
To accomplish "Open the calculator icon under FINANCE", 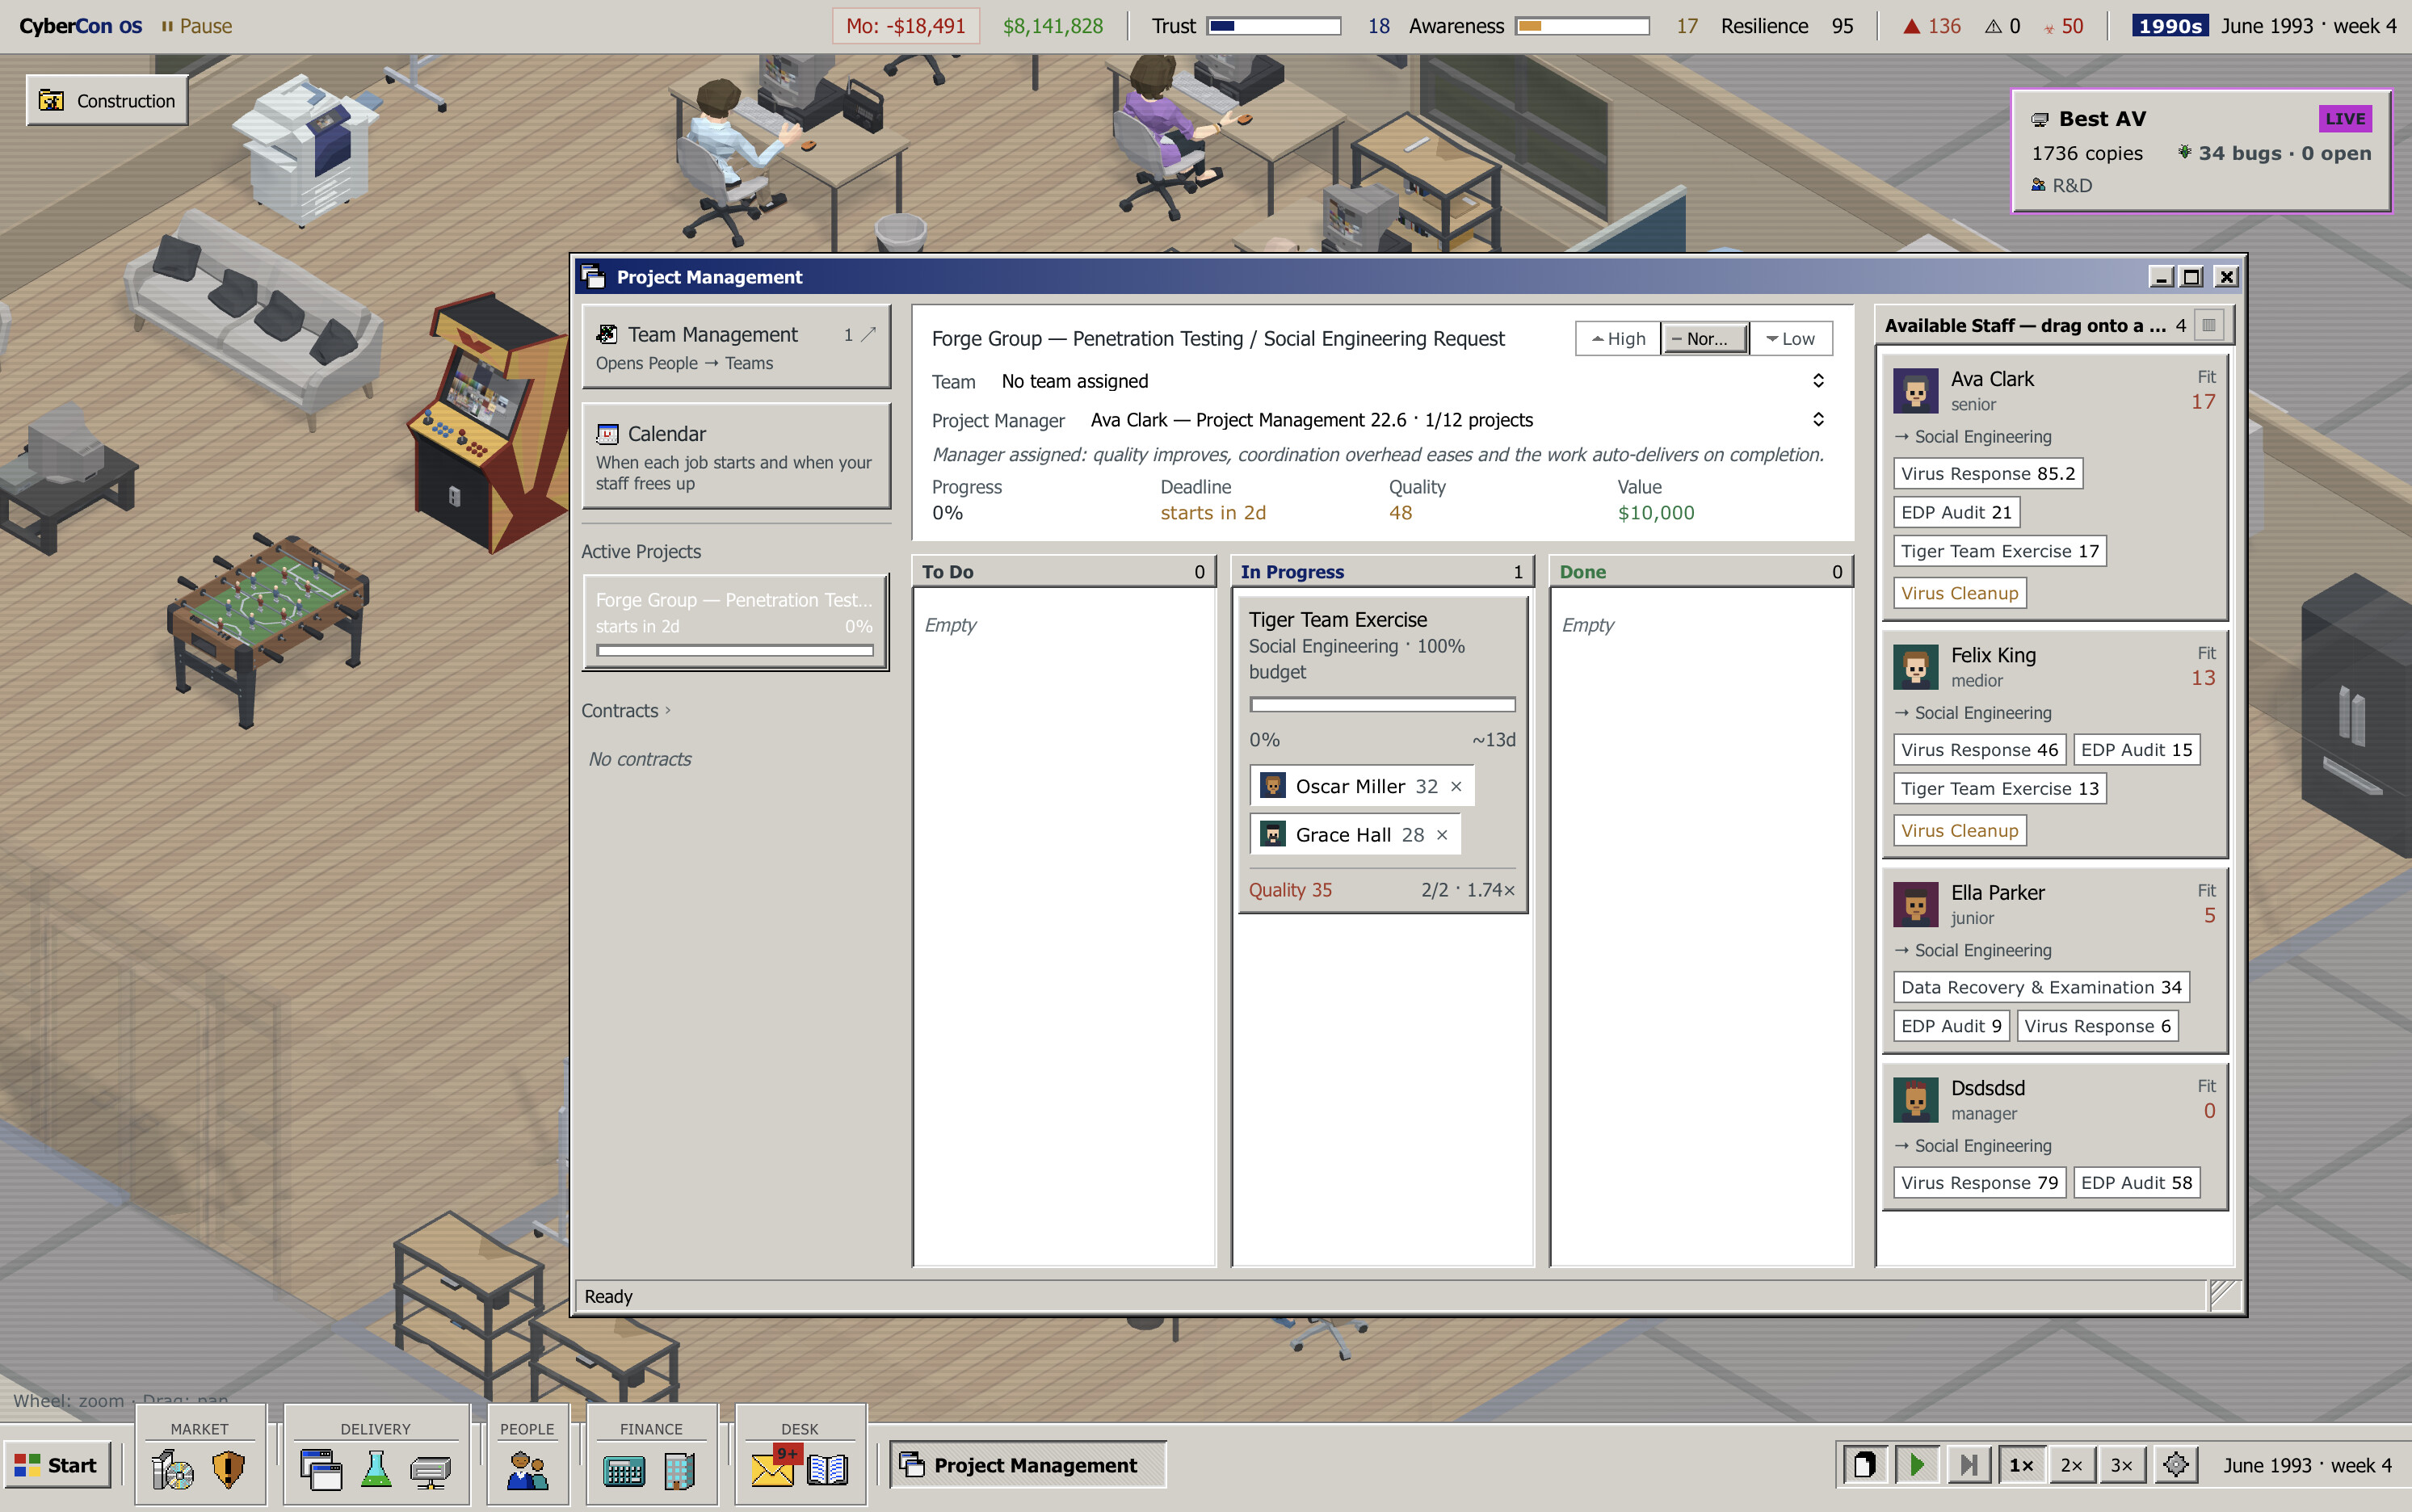I will (x=624, y=1470).
